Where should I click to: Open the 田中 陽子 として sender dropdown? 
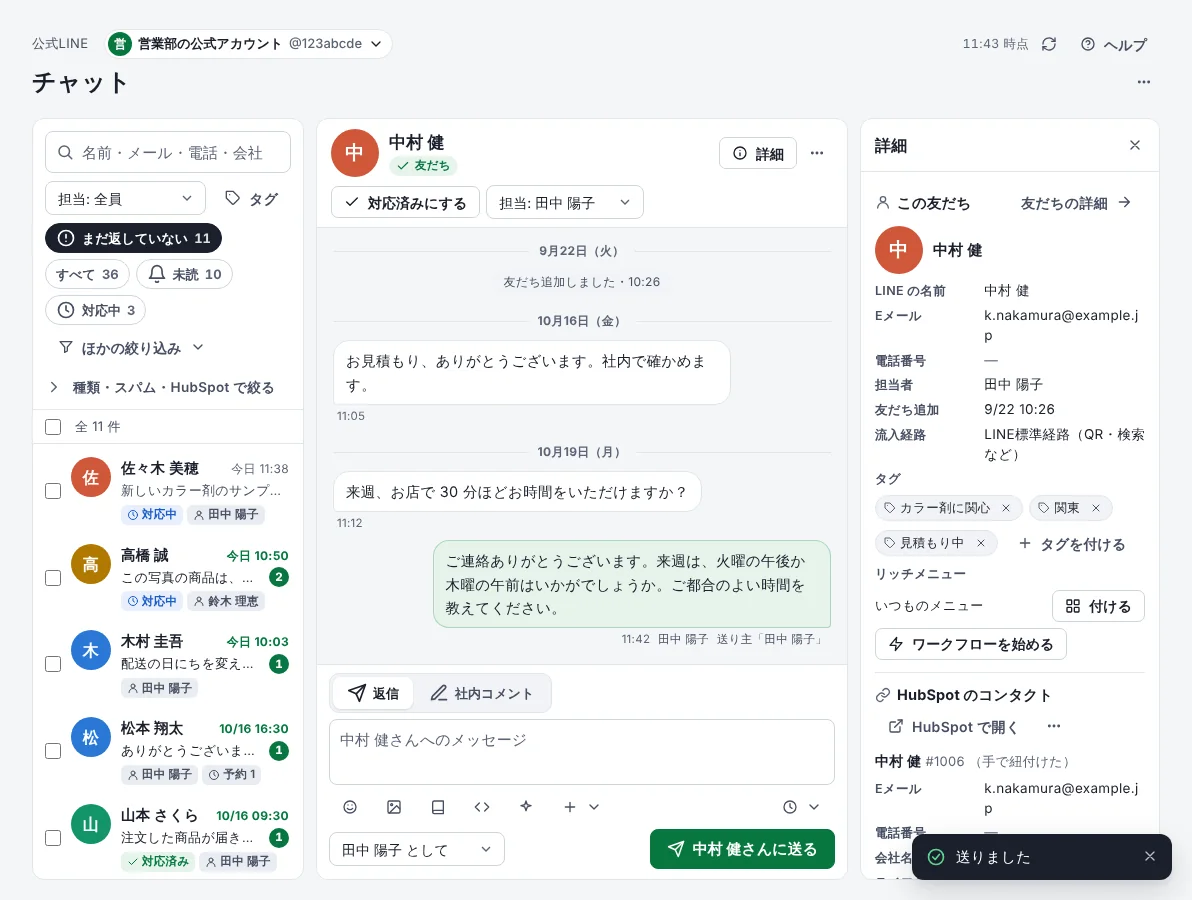tap(417, 849)
